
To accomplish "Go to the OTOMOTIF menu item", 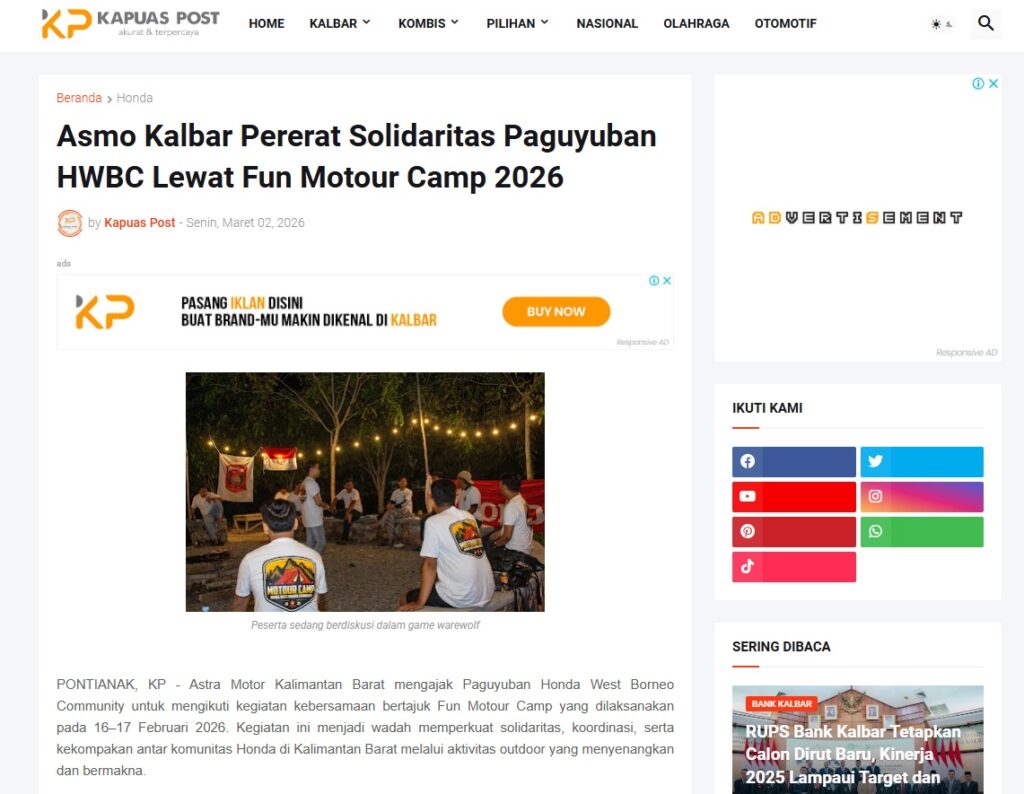I will point(785,24).
